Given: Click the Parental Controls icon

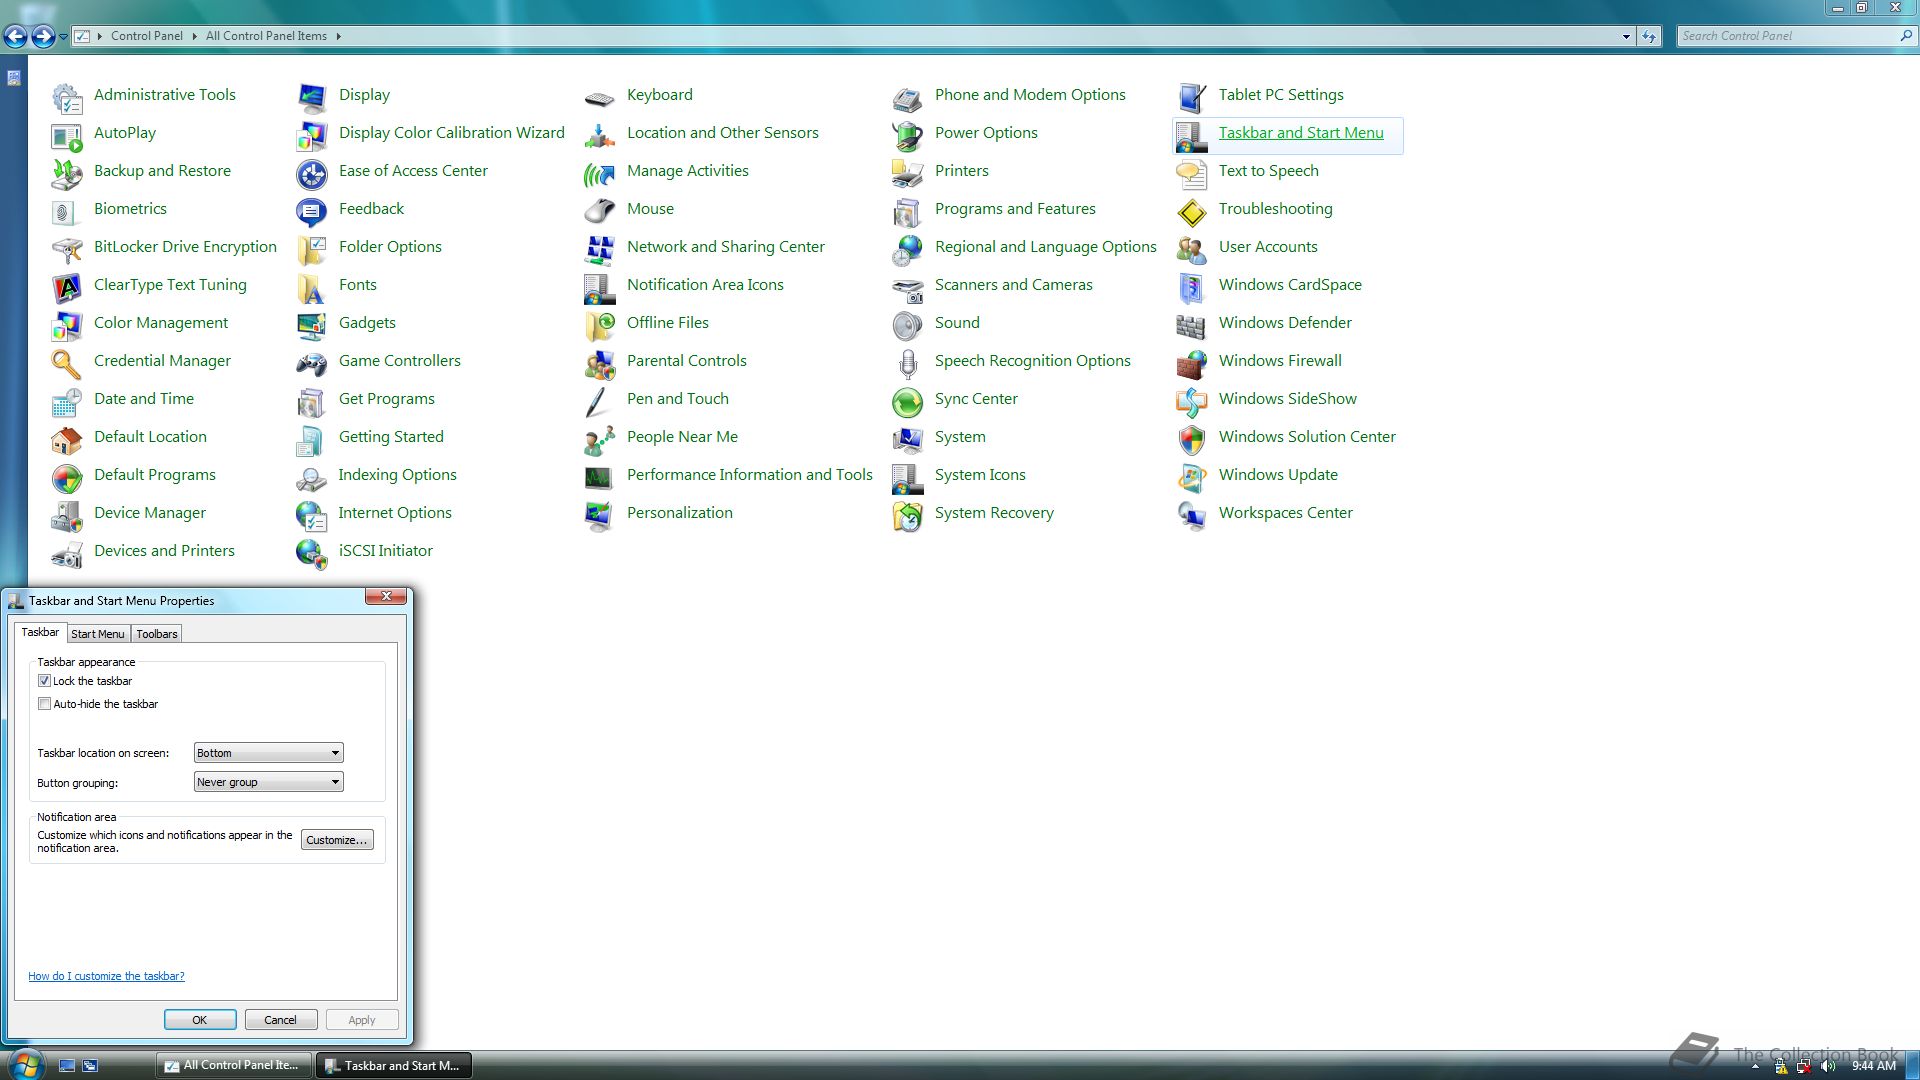Looking at the screenshot, I should point(600,363).
